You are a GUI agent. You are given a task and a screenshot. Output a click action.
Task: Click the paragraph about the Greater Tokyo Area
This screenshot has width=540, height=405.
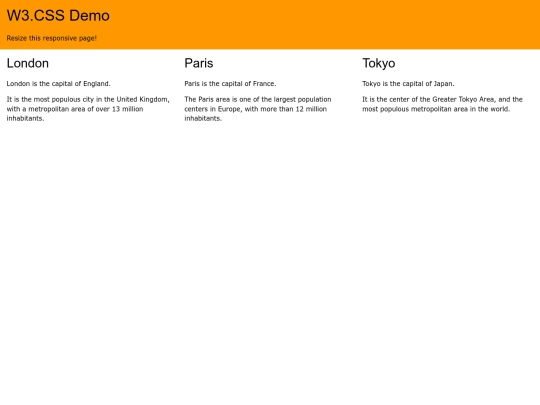(x=443, y=104)
